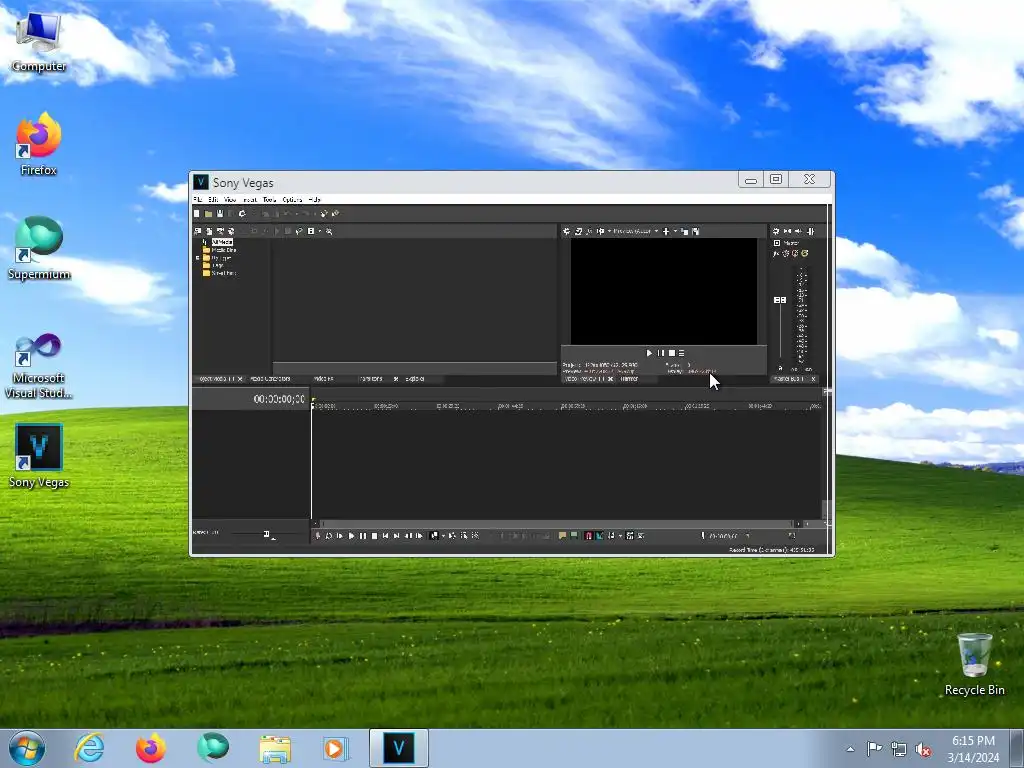Open Master Bus audio properties icon
The image size is (1024, 768).
(x=776, y=231)
